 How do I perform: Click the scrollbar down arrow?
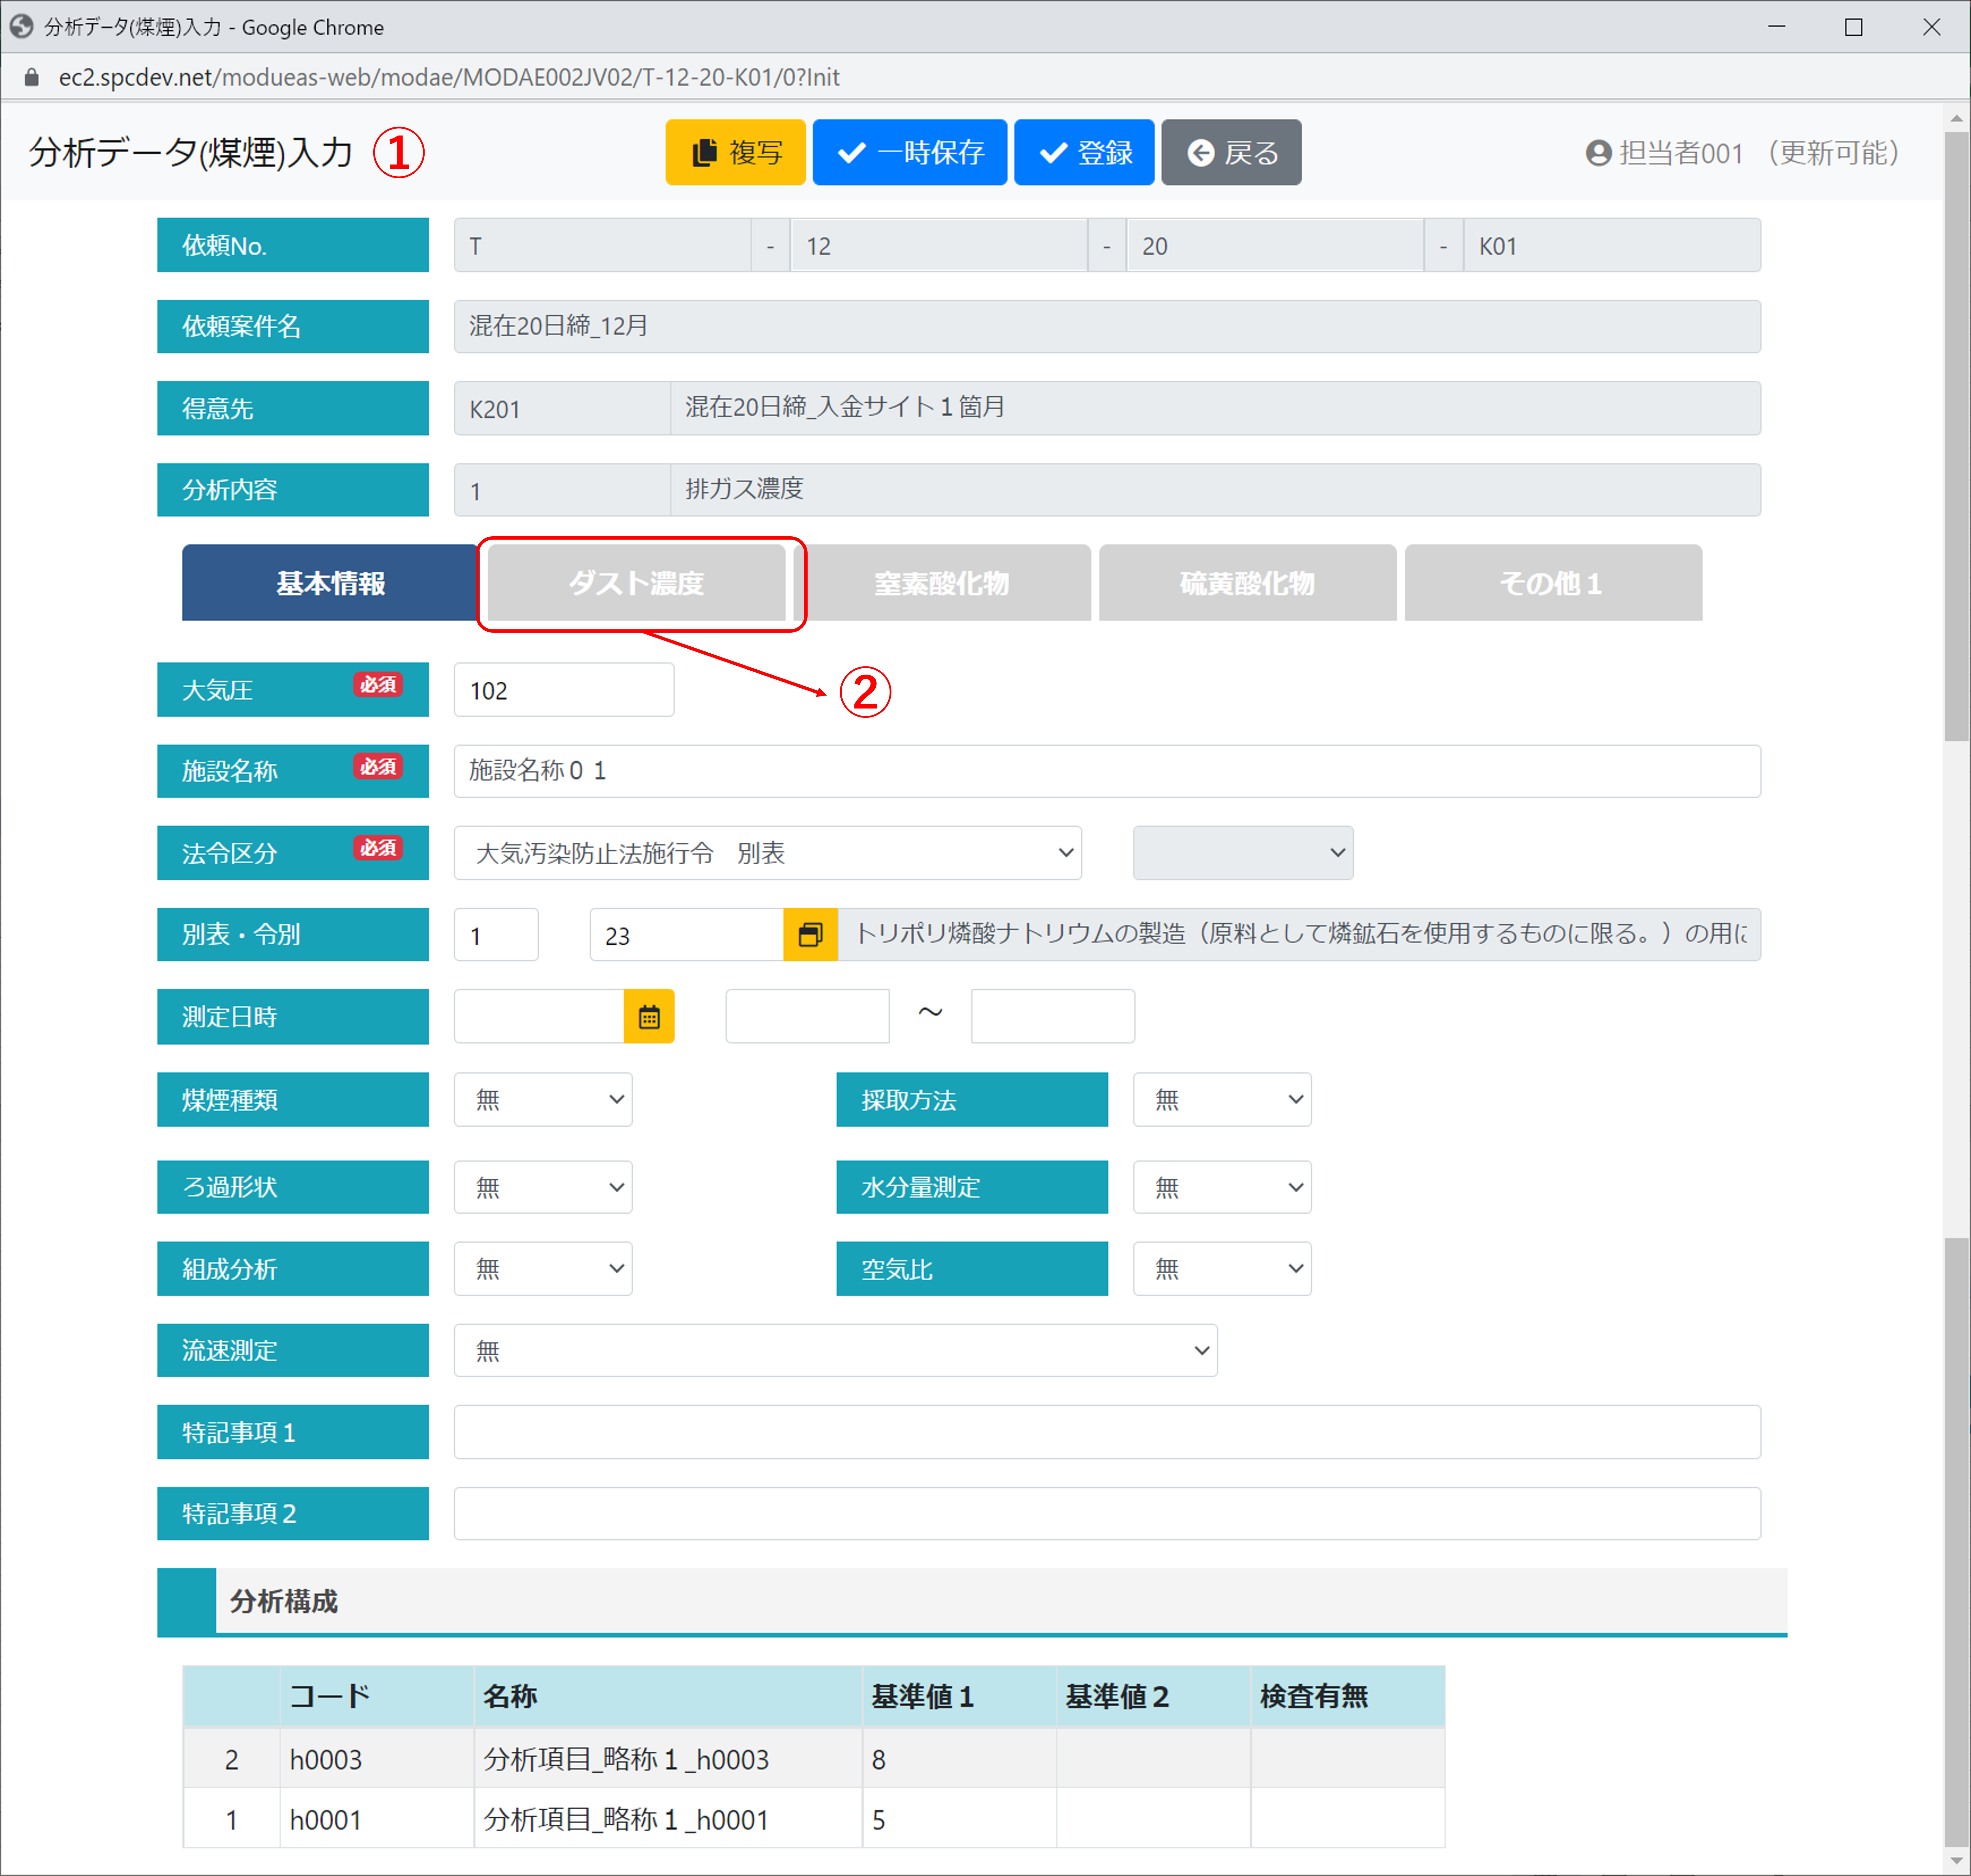(x=1956, y=1861)
